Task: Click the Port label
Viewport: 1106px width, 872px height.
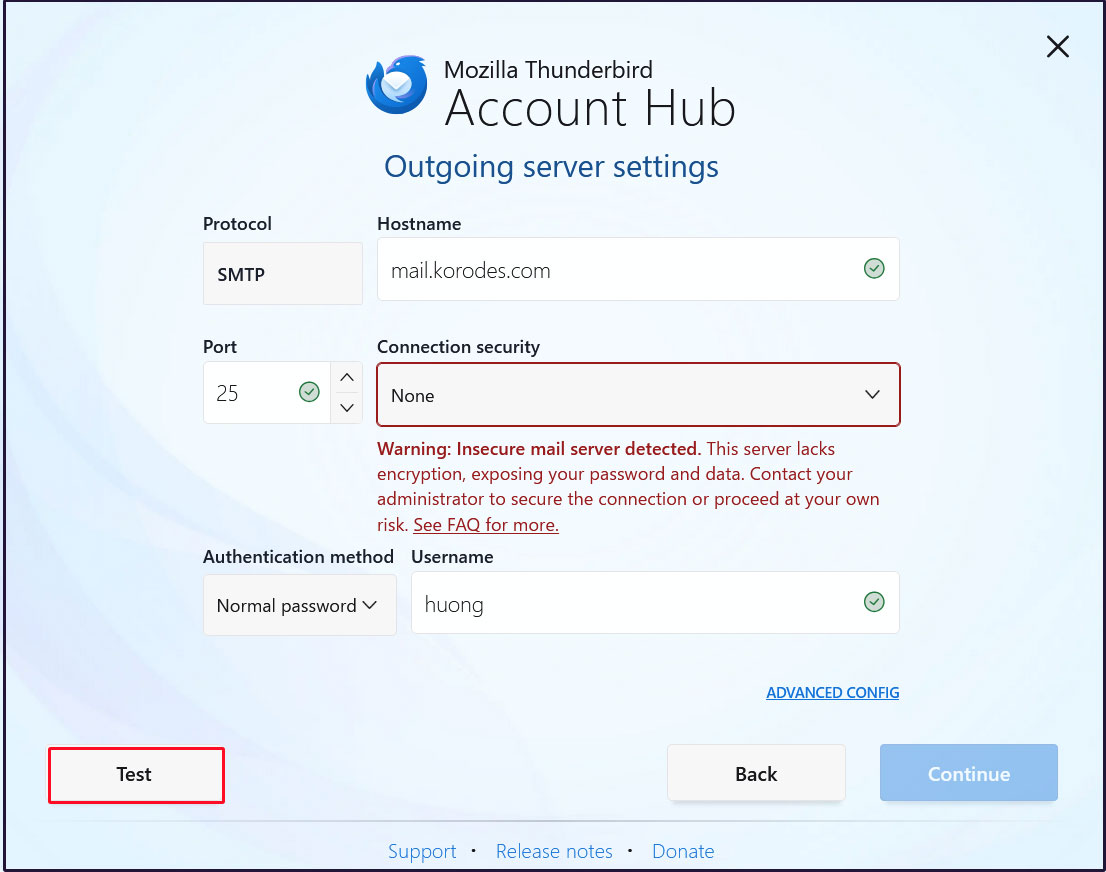Action: [220, 347]
